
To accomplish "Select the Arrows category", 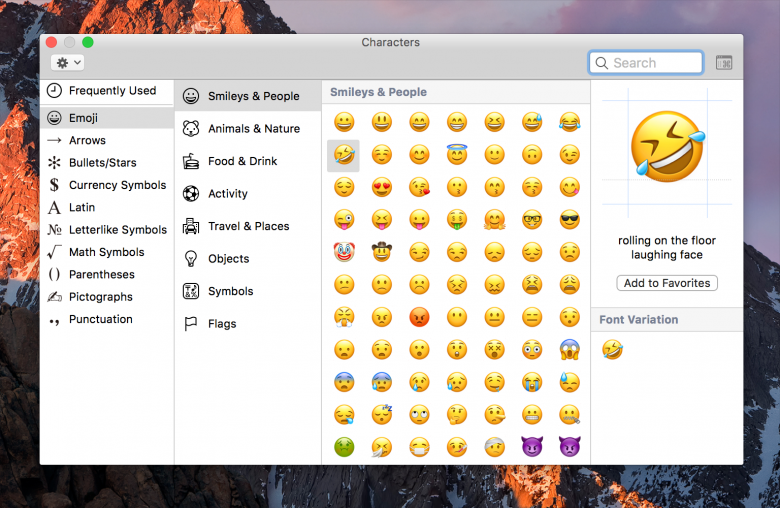I will [87, 141].
